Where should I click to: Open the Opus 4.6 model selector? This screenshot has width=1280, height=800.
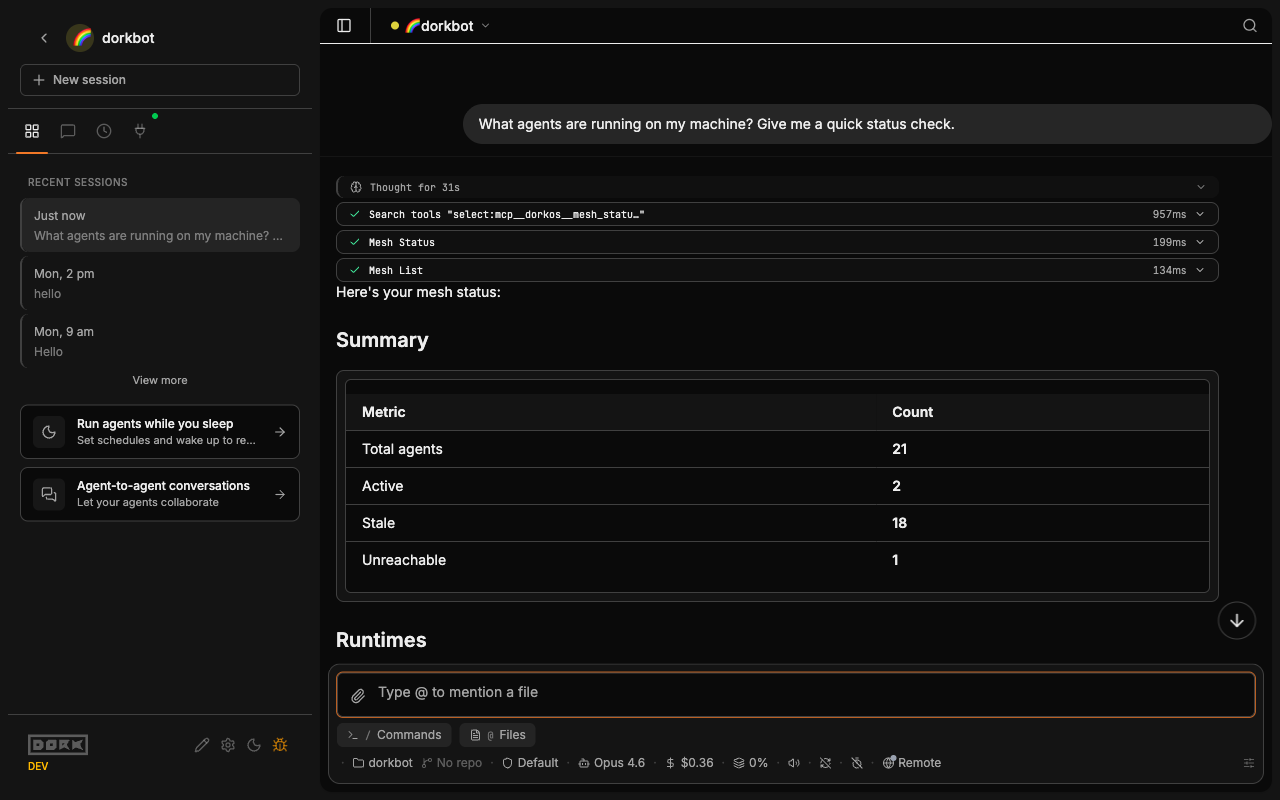coord(612,763)
